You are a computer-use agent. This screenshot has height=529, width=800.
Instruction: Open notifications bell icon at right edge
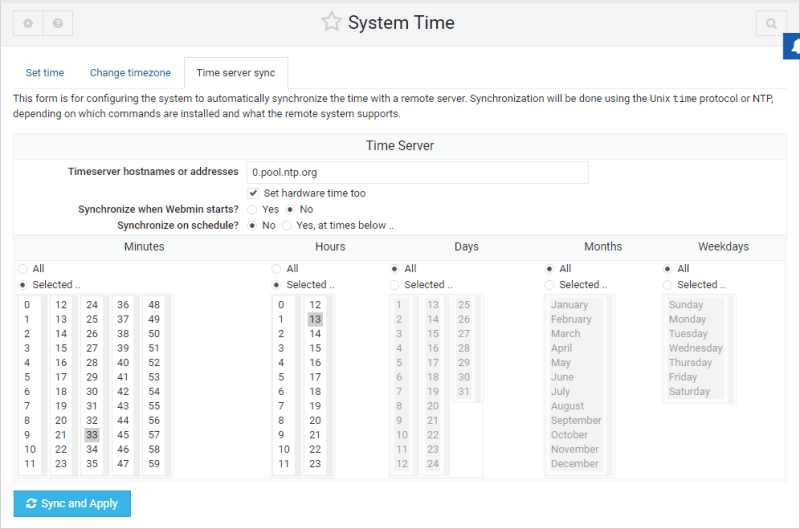[x=793, y=46]
